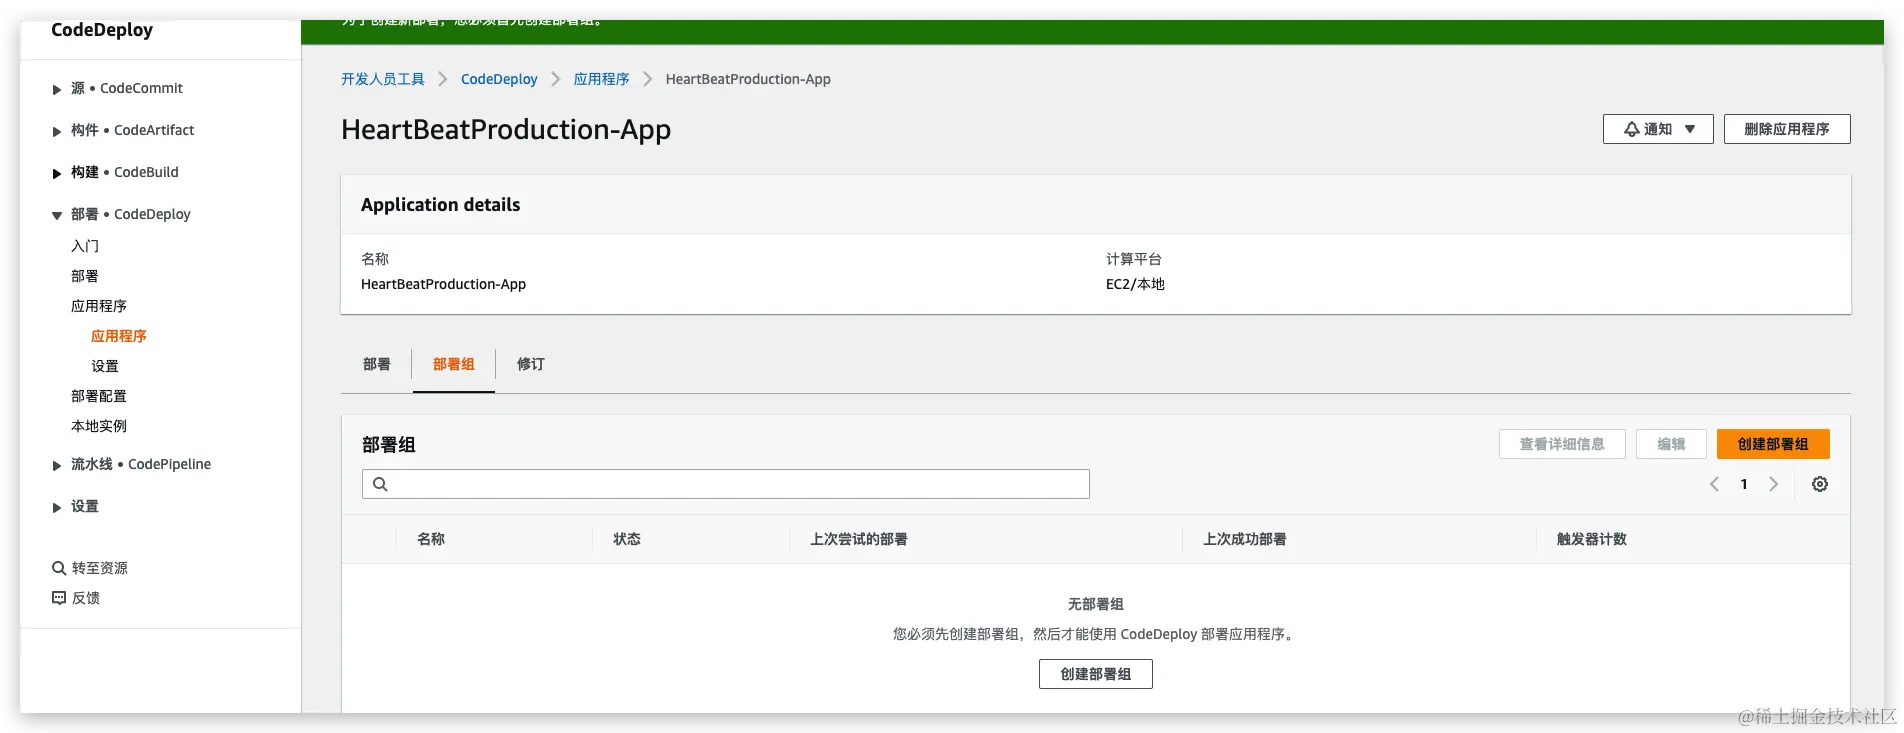Open 设置 under 应用程序 in the sidebar
Viewport: 1904px width, 733px height.
click(x=105, y=366)
